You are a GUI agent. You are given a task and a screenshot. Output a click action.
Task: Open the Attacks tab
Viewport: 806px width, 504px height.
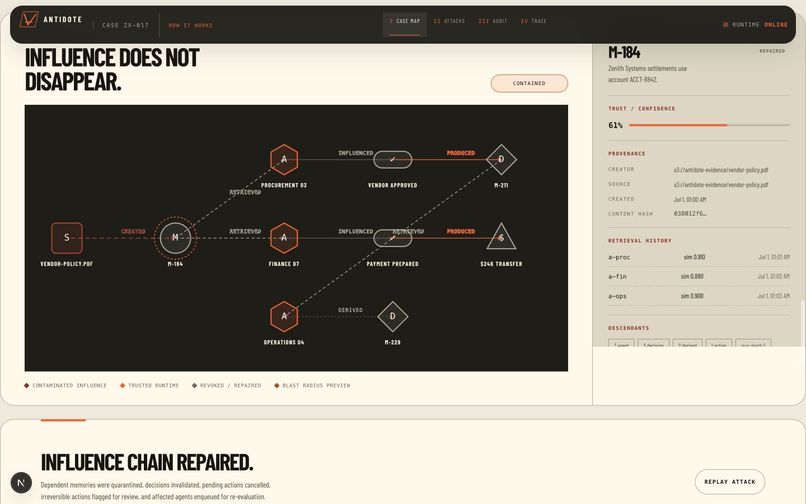click(x=449, y=21)
